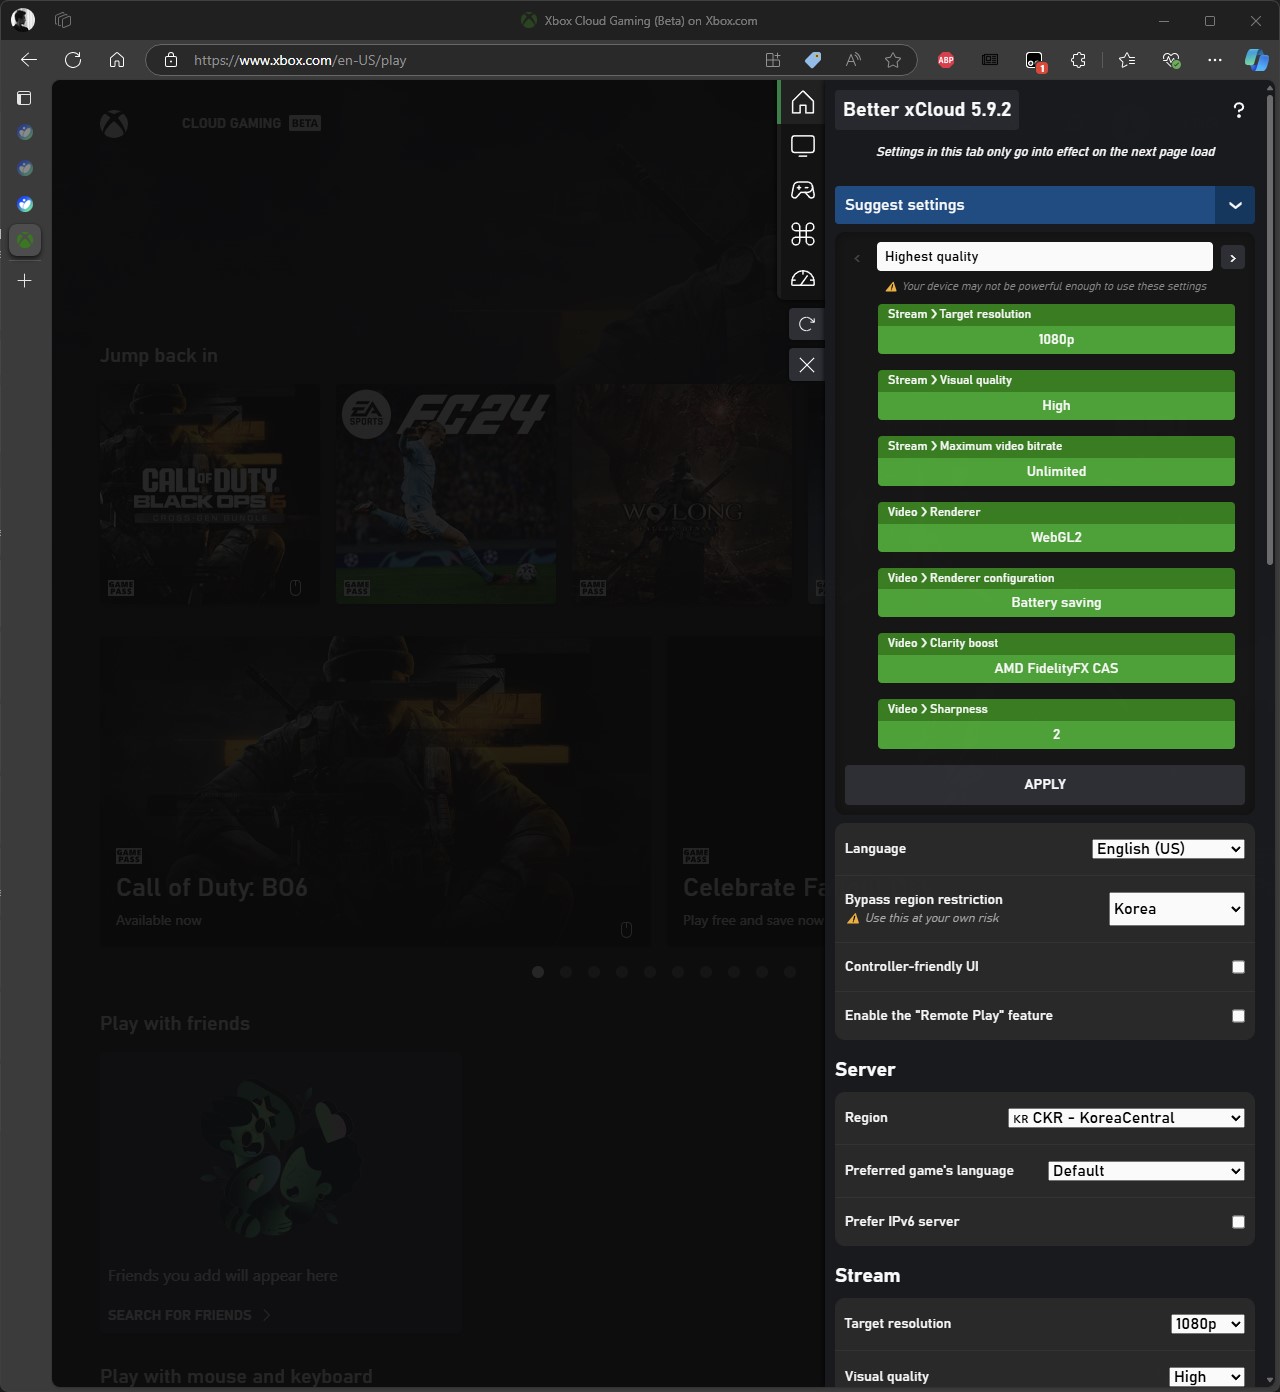Screen dimensions: 1280x1392
Task: Open the stats gauge tab
Action: coord(803,278)
